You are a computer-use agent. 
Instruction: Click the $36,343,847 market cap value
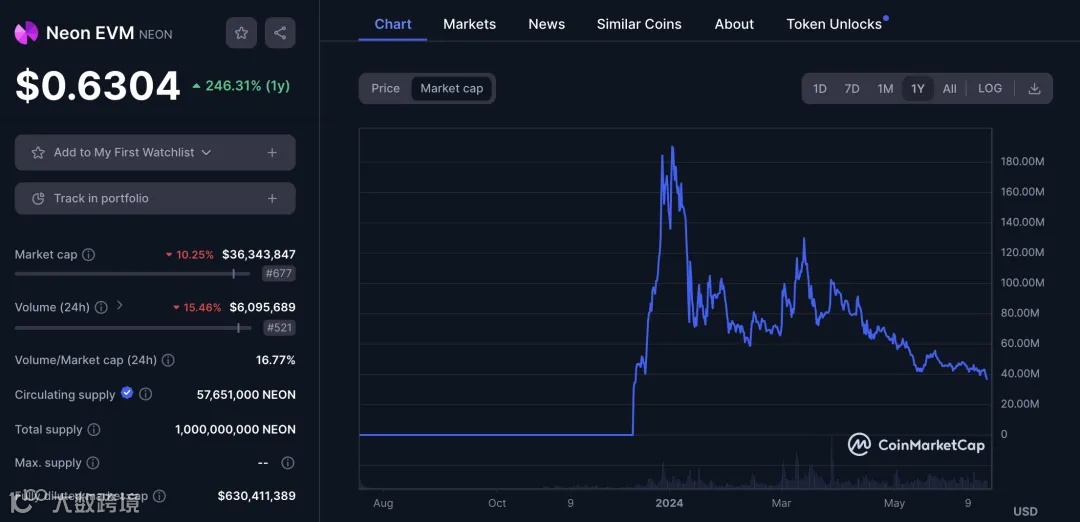coord(258,254)
